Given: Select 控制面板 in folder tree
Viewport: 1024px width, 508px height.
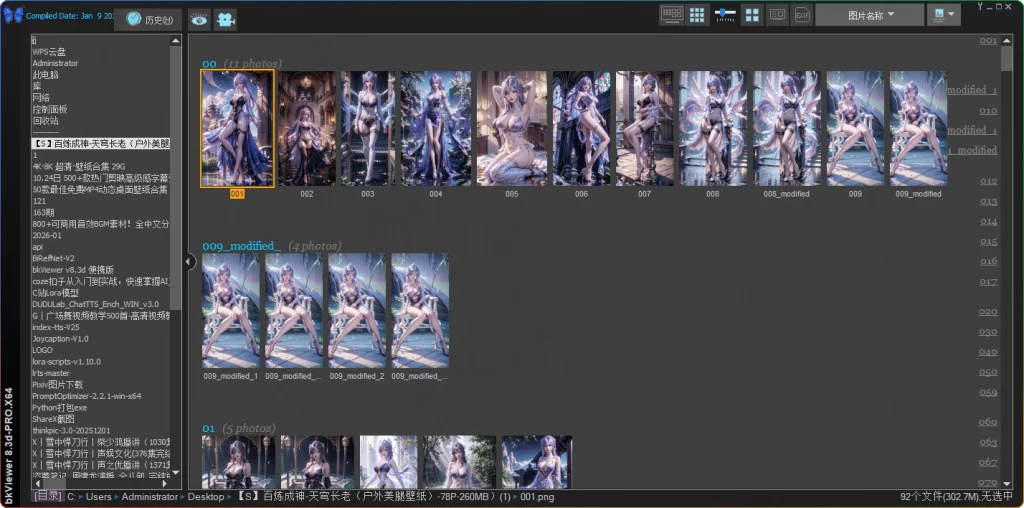Looking at the screenshot, I should [x=50, y=109].
